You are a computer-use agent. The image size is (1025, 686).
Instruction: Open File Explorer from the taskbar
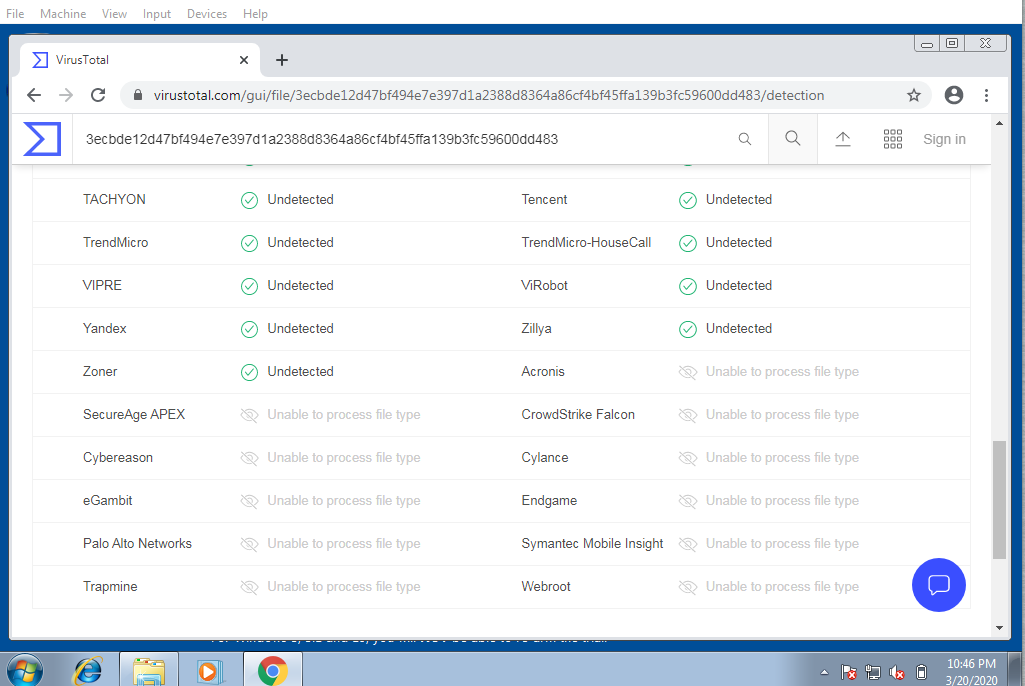click(x=149, y=671)
